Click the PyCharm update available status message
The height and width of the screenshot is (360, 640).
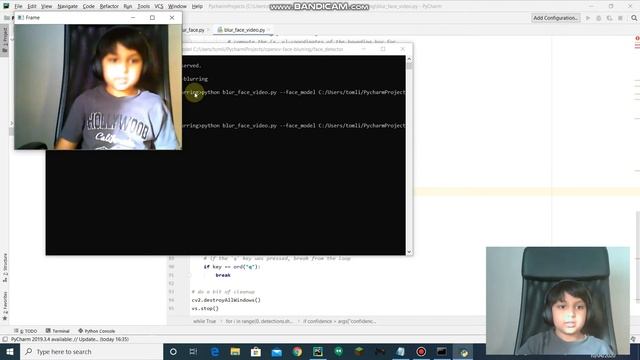click(x=70, y=339)
